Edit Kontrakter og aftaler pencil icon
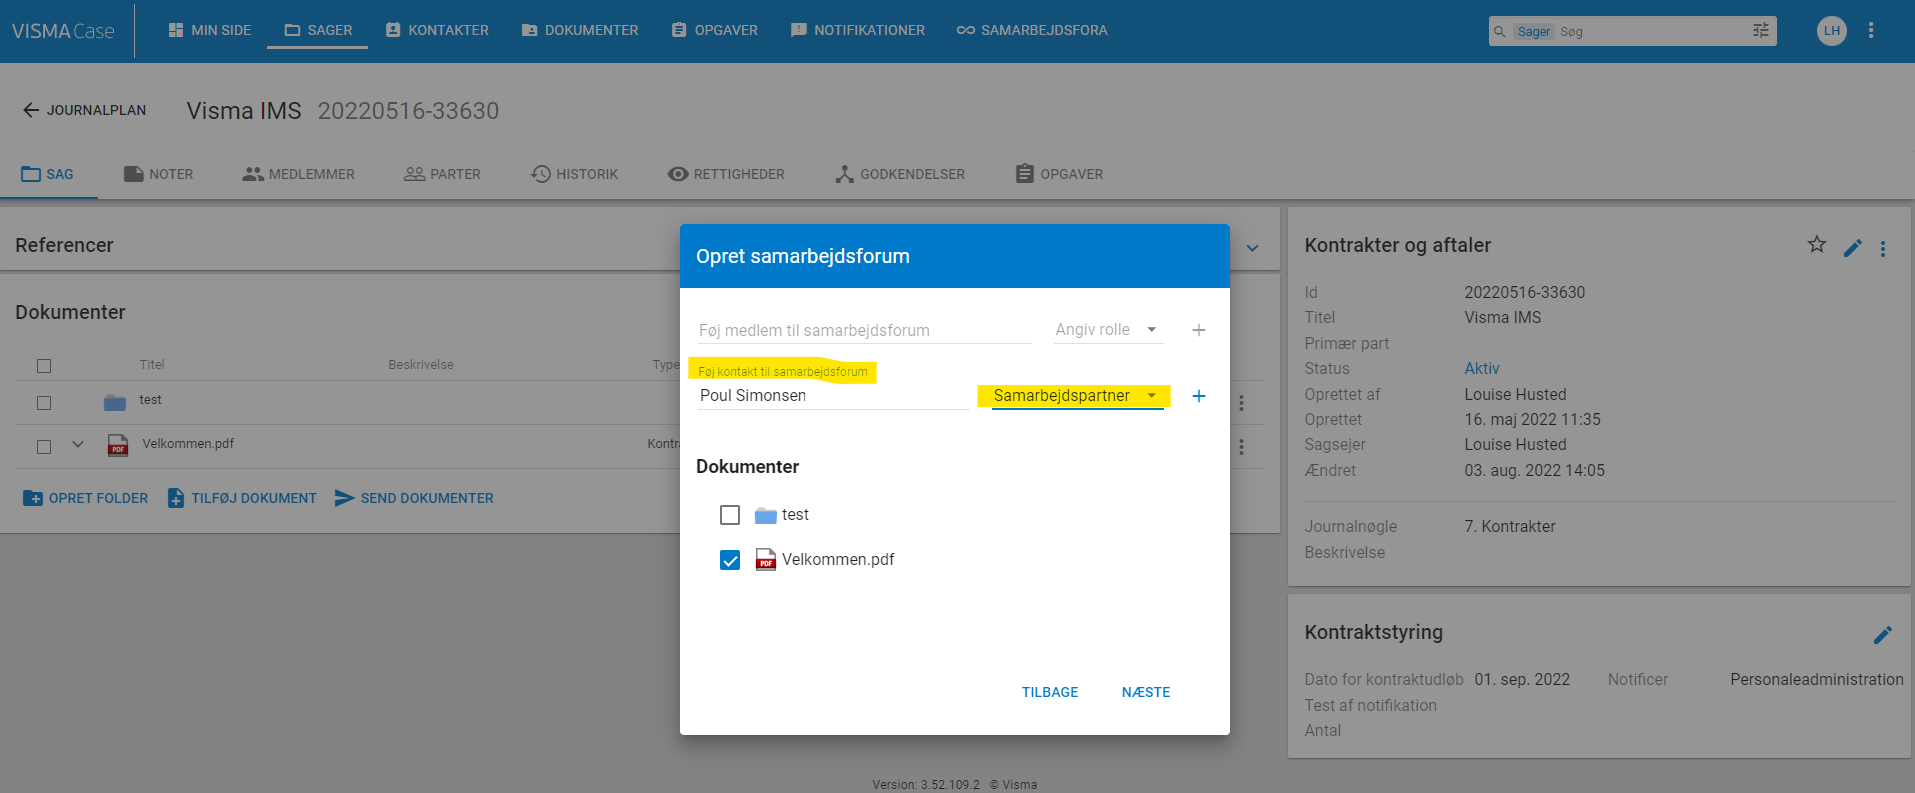Image resolution: width=1915 pixels, height=793 pixels. 1853,248
